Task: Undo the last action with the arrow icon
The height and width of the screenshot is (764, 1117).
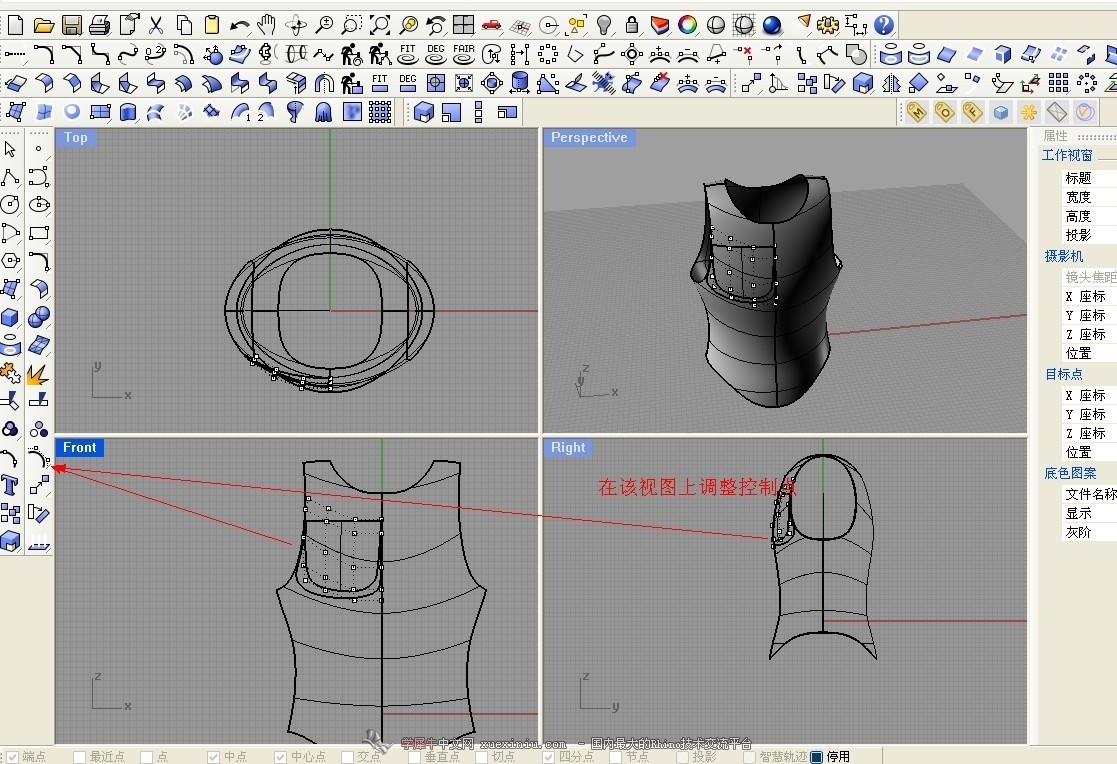Action: (239, 26)
